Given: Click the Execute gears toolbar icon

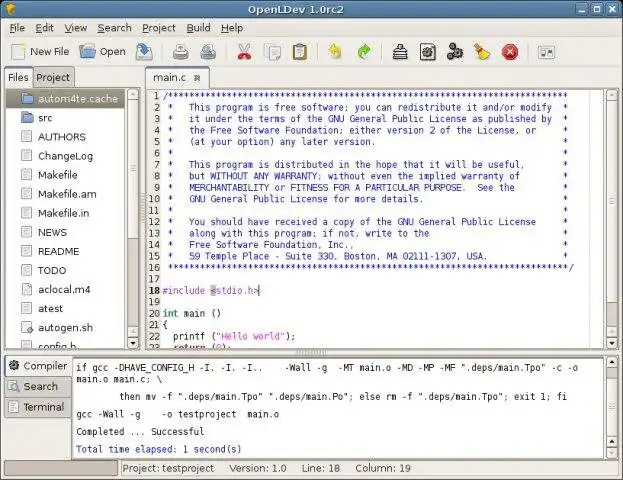Looking at the screenshot, I should [455, 52].
